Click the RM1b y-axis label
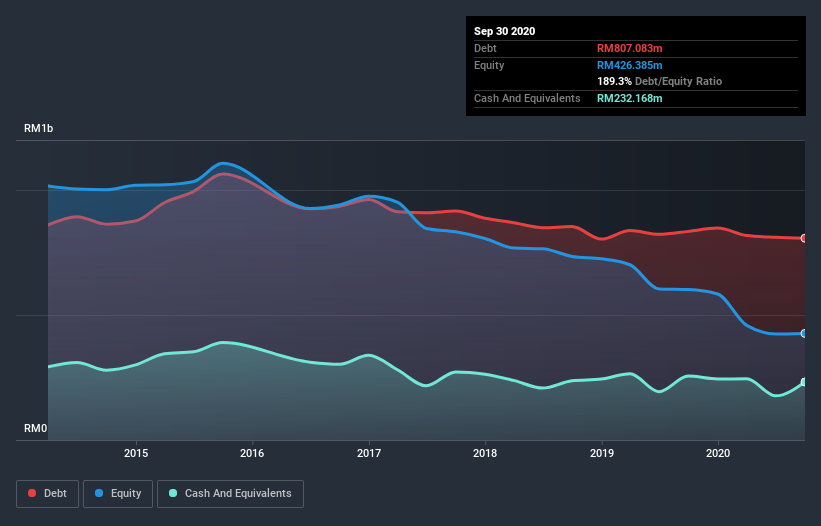821x526 pixels. coord(38,128)
